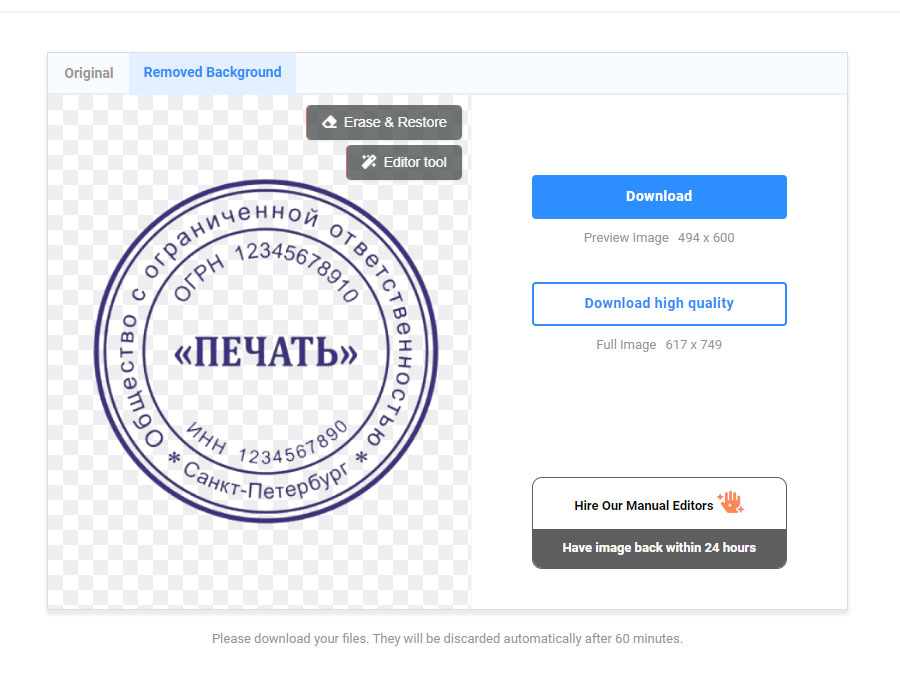Switch to the Original tab
The height and width of the screenshot is (688, 900).
click(89, 73)
